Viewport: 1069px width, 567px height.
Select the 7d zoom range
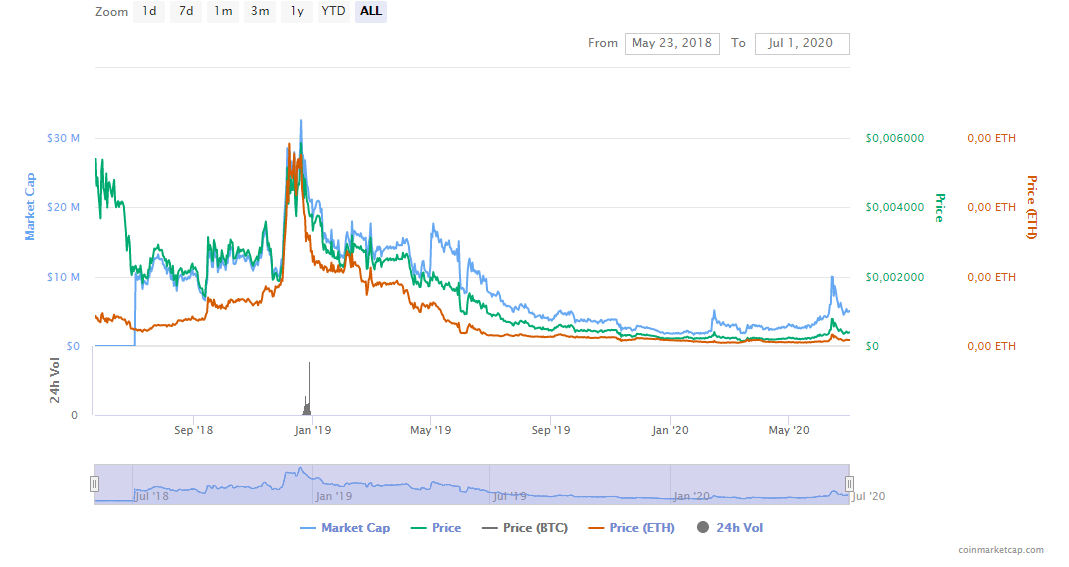coord(185,12)
